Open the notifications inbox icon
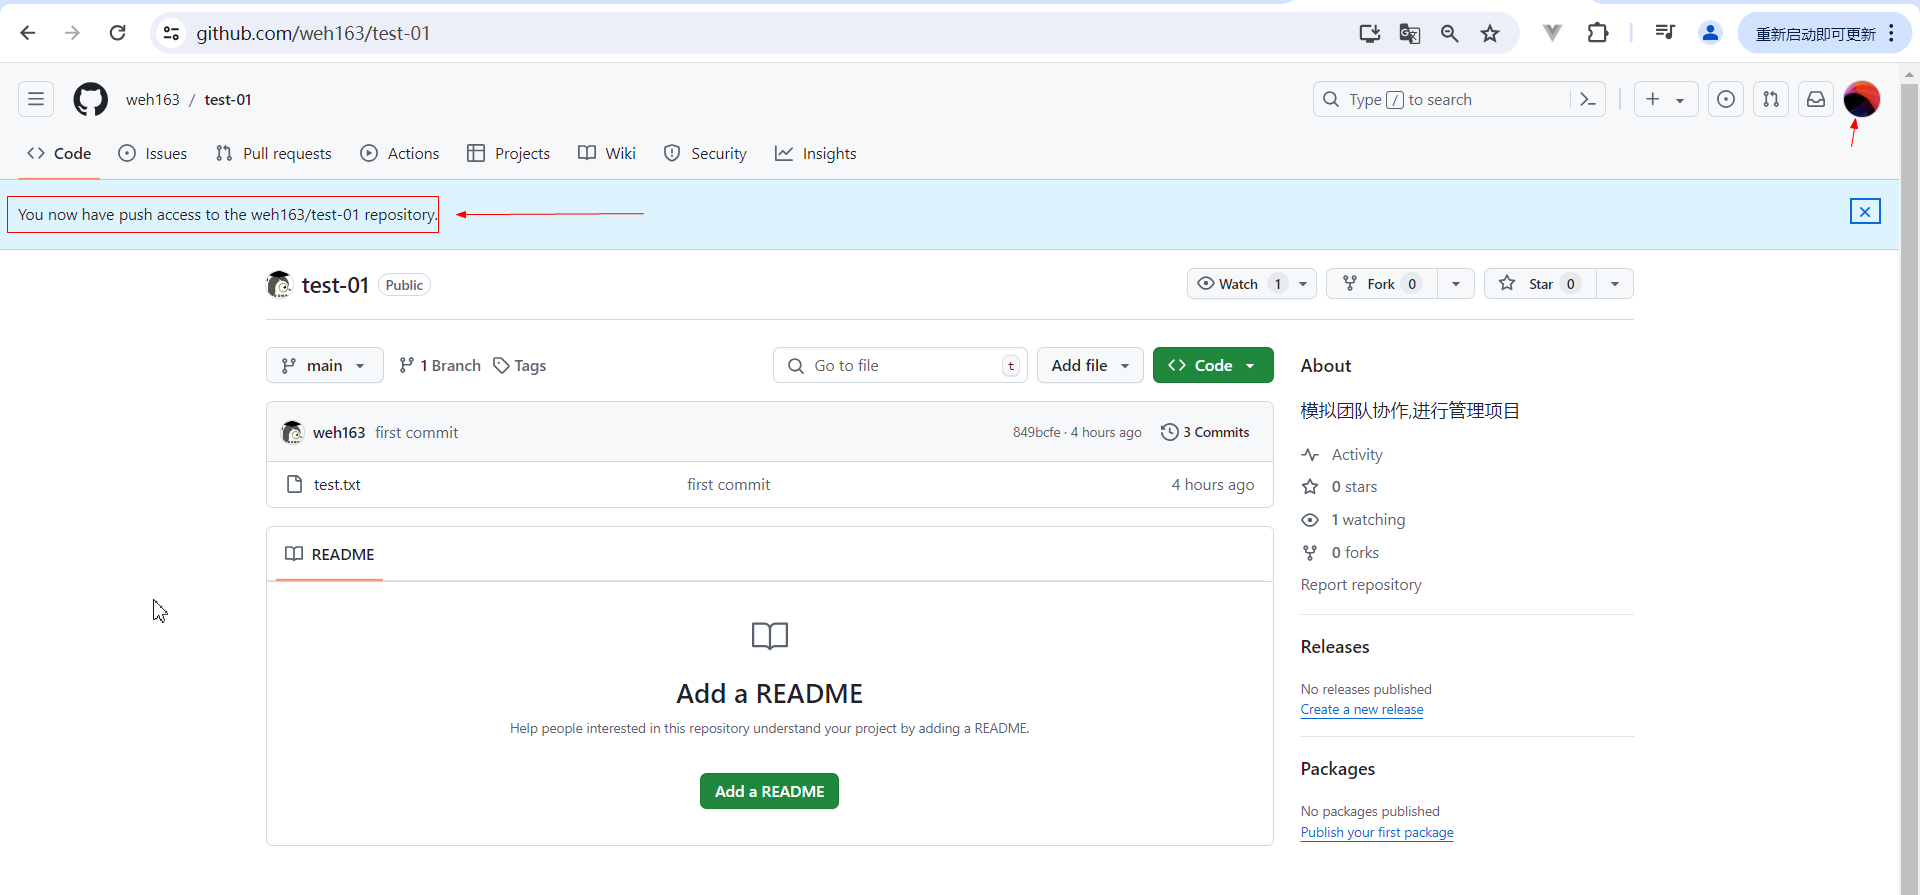 [x=1816, y=99]
